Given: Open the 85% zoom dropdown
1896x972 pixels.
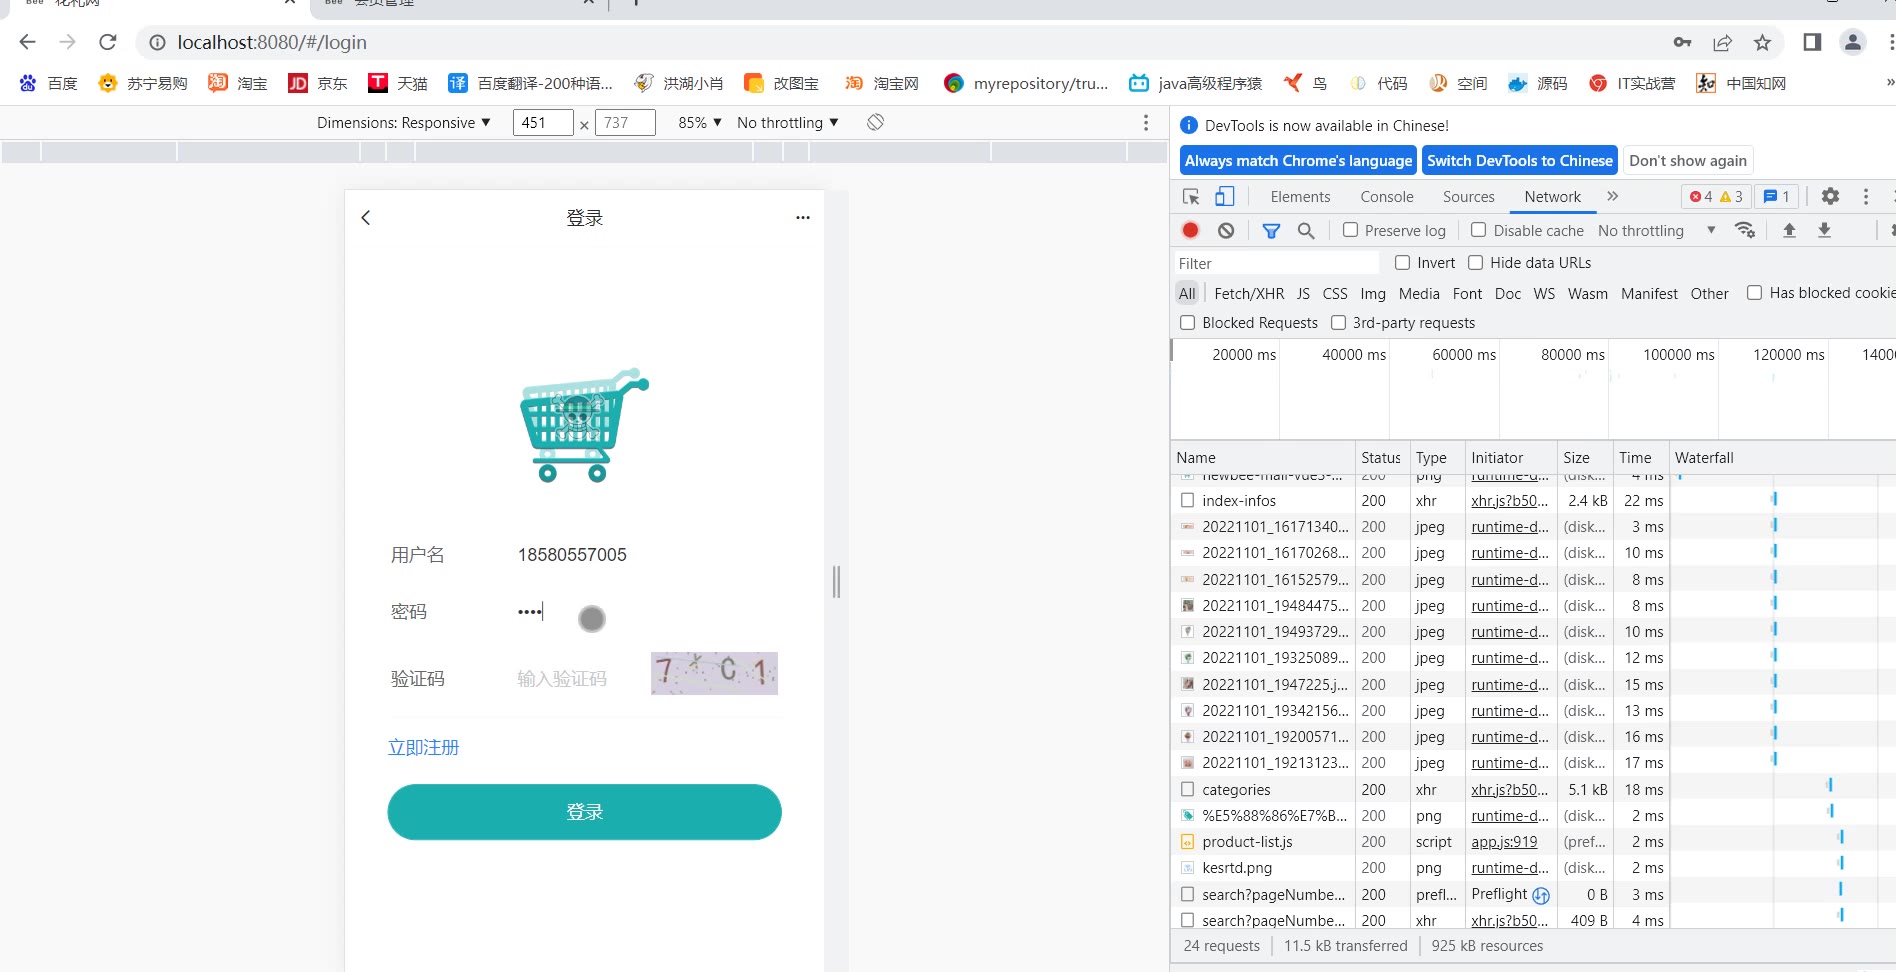Looking at the screenshot, I should [x=700, y=122].
